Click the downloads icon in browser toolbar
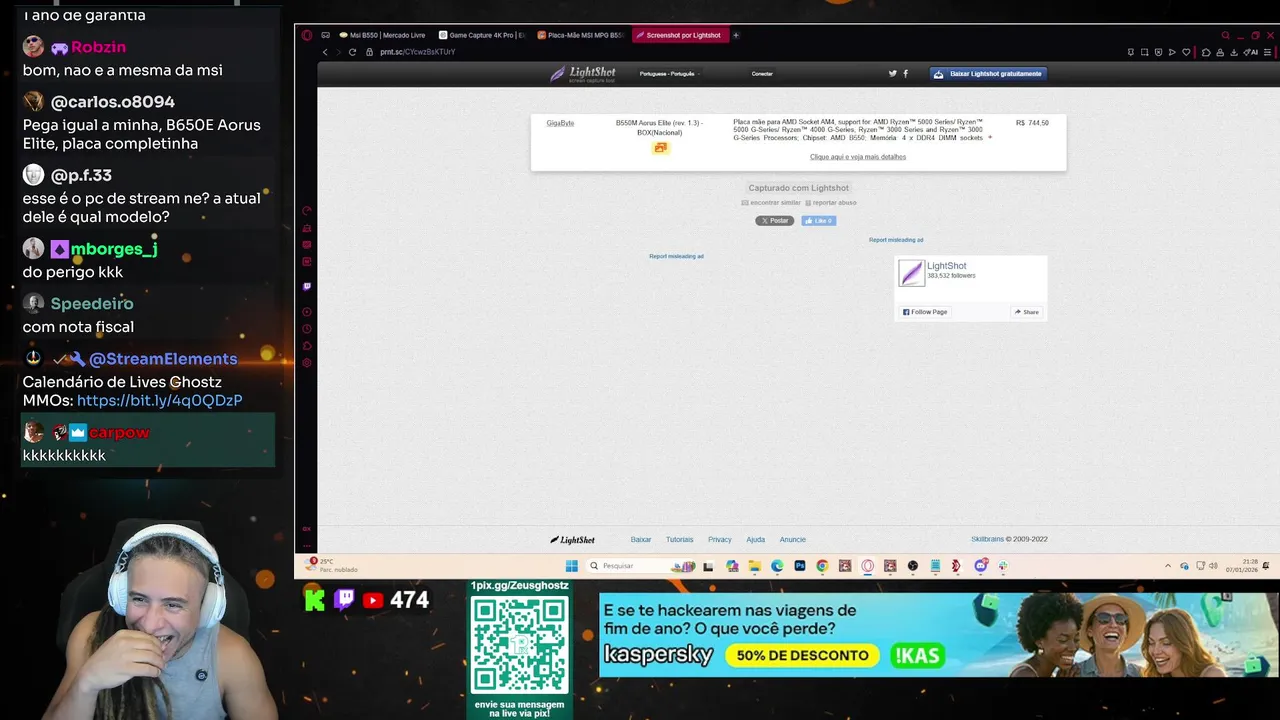 pos(1234,52)
